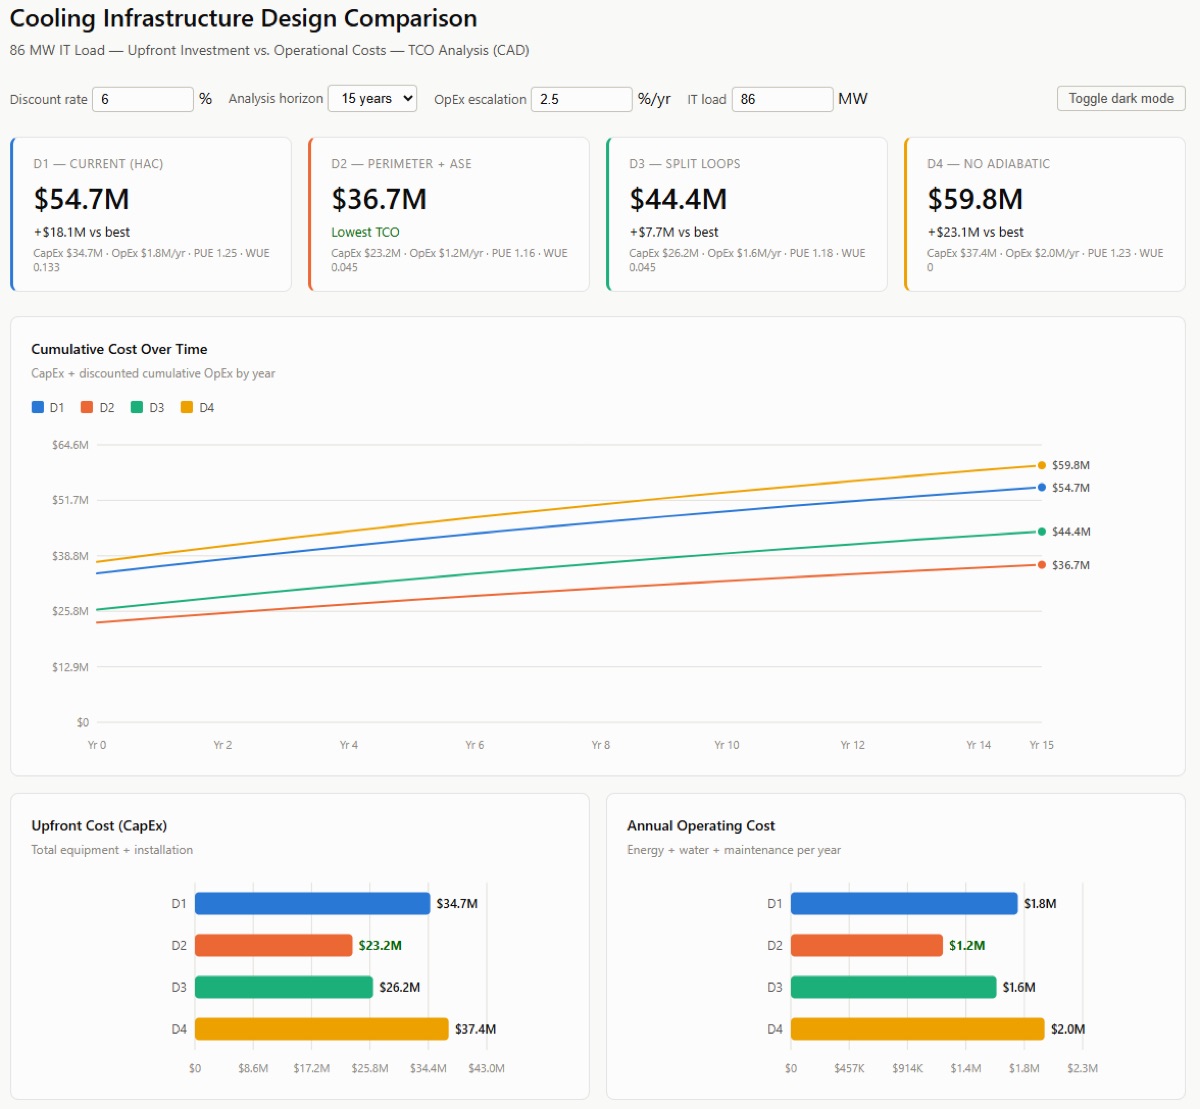The image size is (1200, 1109).
Task: Click 'Upfront Cost (CapEx)' heading
Action: (x=99, y=826)
